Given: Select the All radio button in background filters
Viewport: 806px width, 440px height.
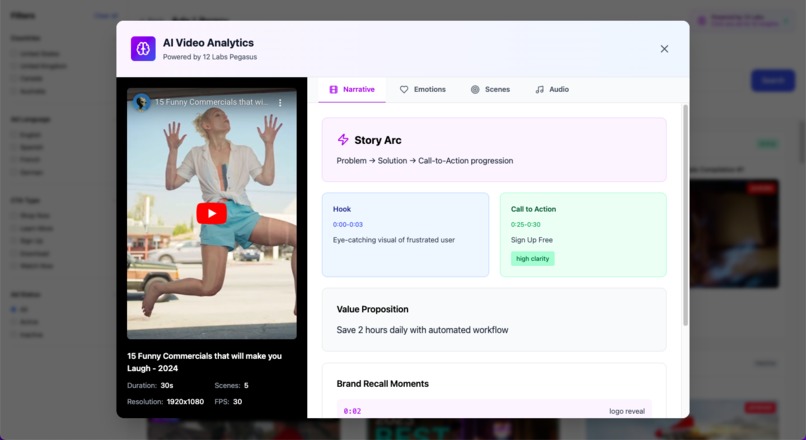Looking at the screenshot, I should click(x=13, y=309).
